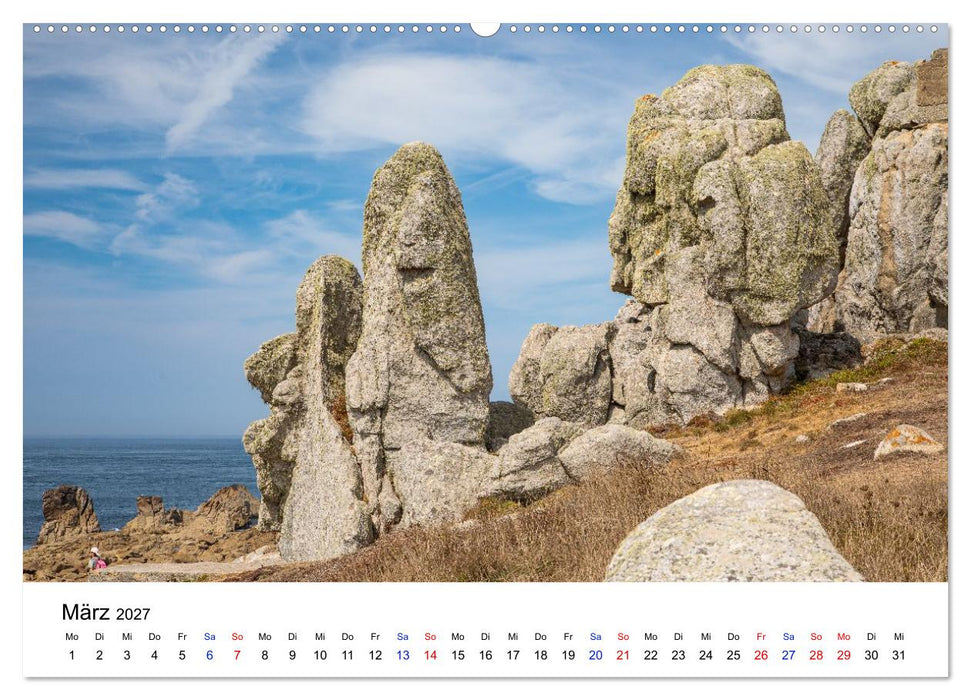Image resolution: width=971 pixels, height=700 pixels.
Task: Select Sunday the 21st
Action: [x=623, y=655]
